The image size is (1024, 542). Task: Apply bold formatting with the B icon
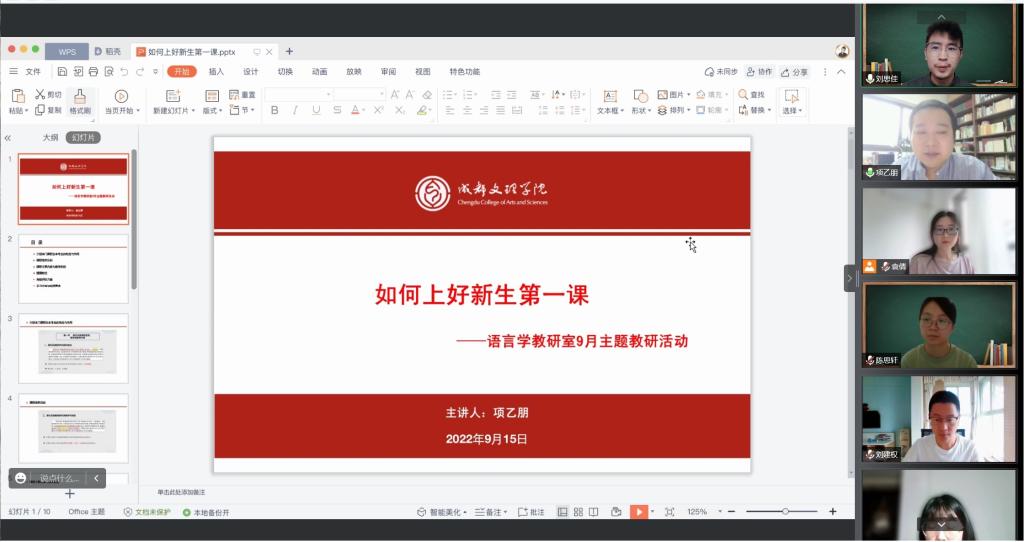point(274,110)
